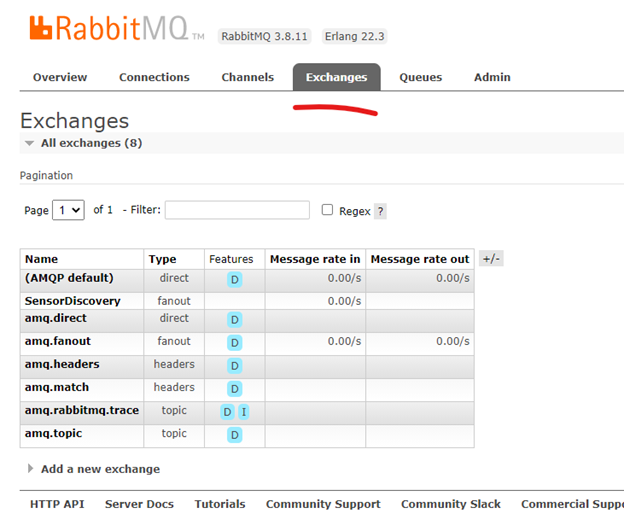Open the amq.direct exchange
The image size is (624, 525).
55,318
